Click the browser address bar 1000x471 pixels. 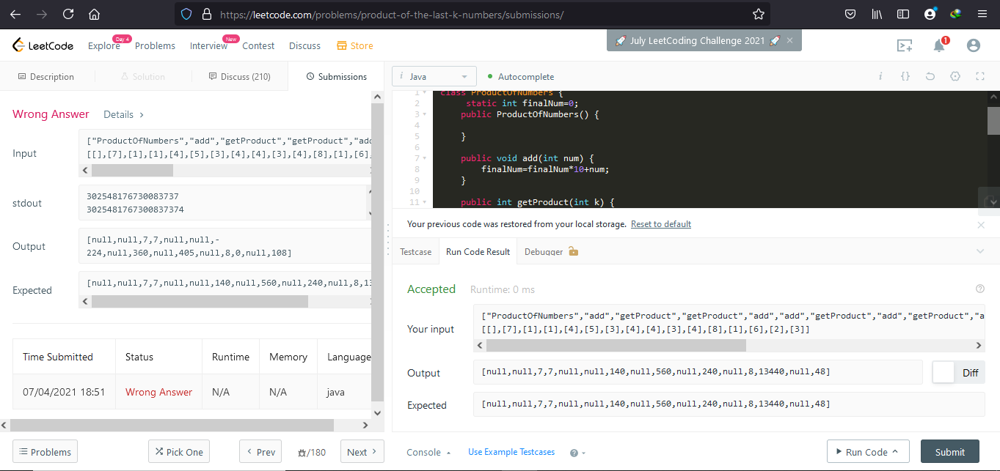point(472,14)
